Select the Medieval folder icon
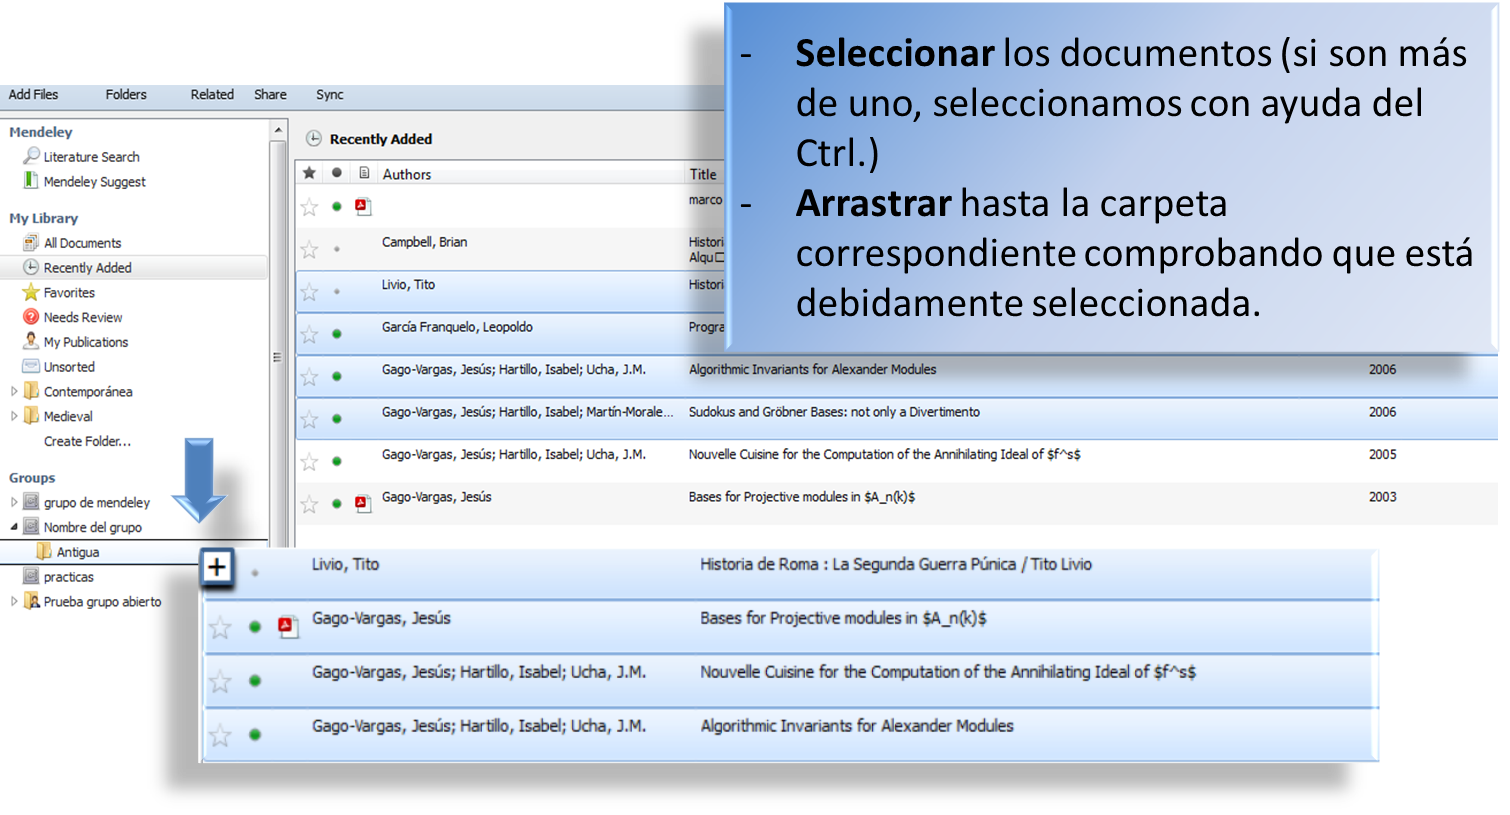This screenshot has height=815, width=1510. [32, 415]
